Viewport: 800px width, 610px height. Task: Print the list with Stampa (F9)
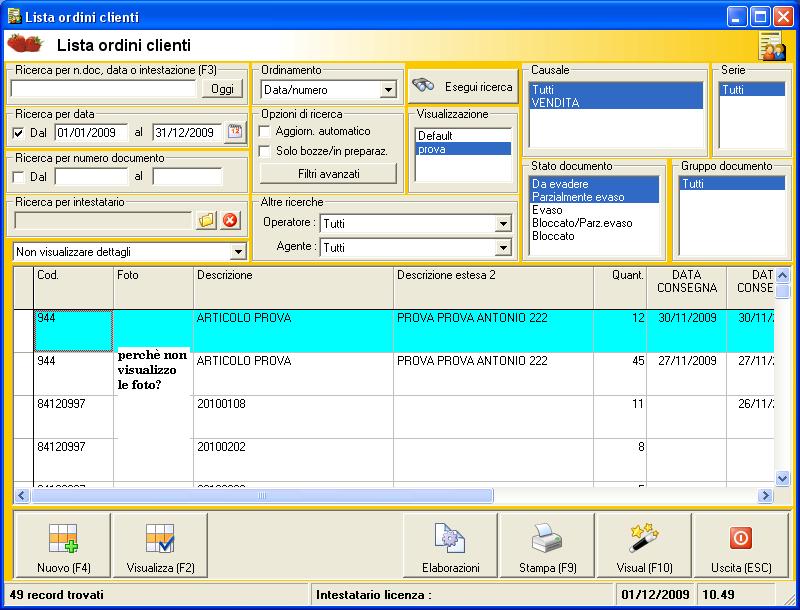coord(546,546)
